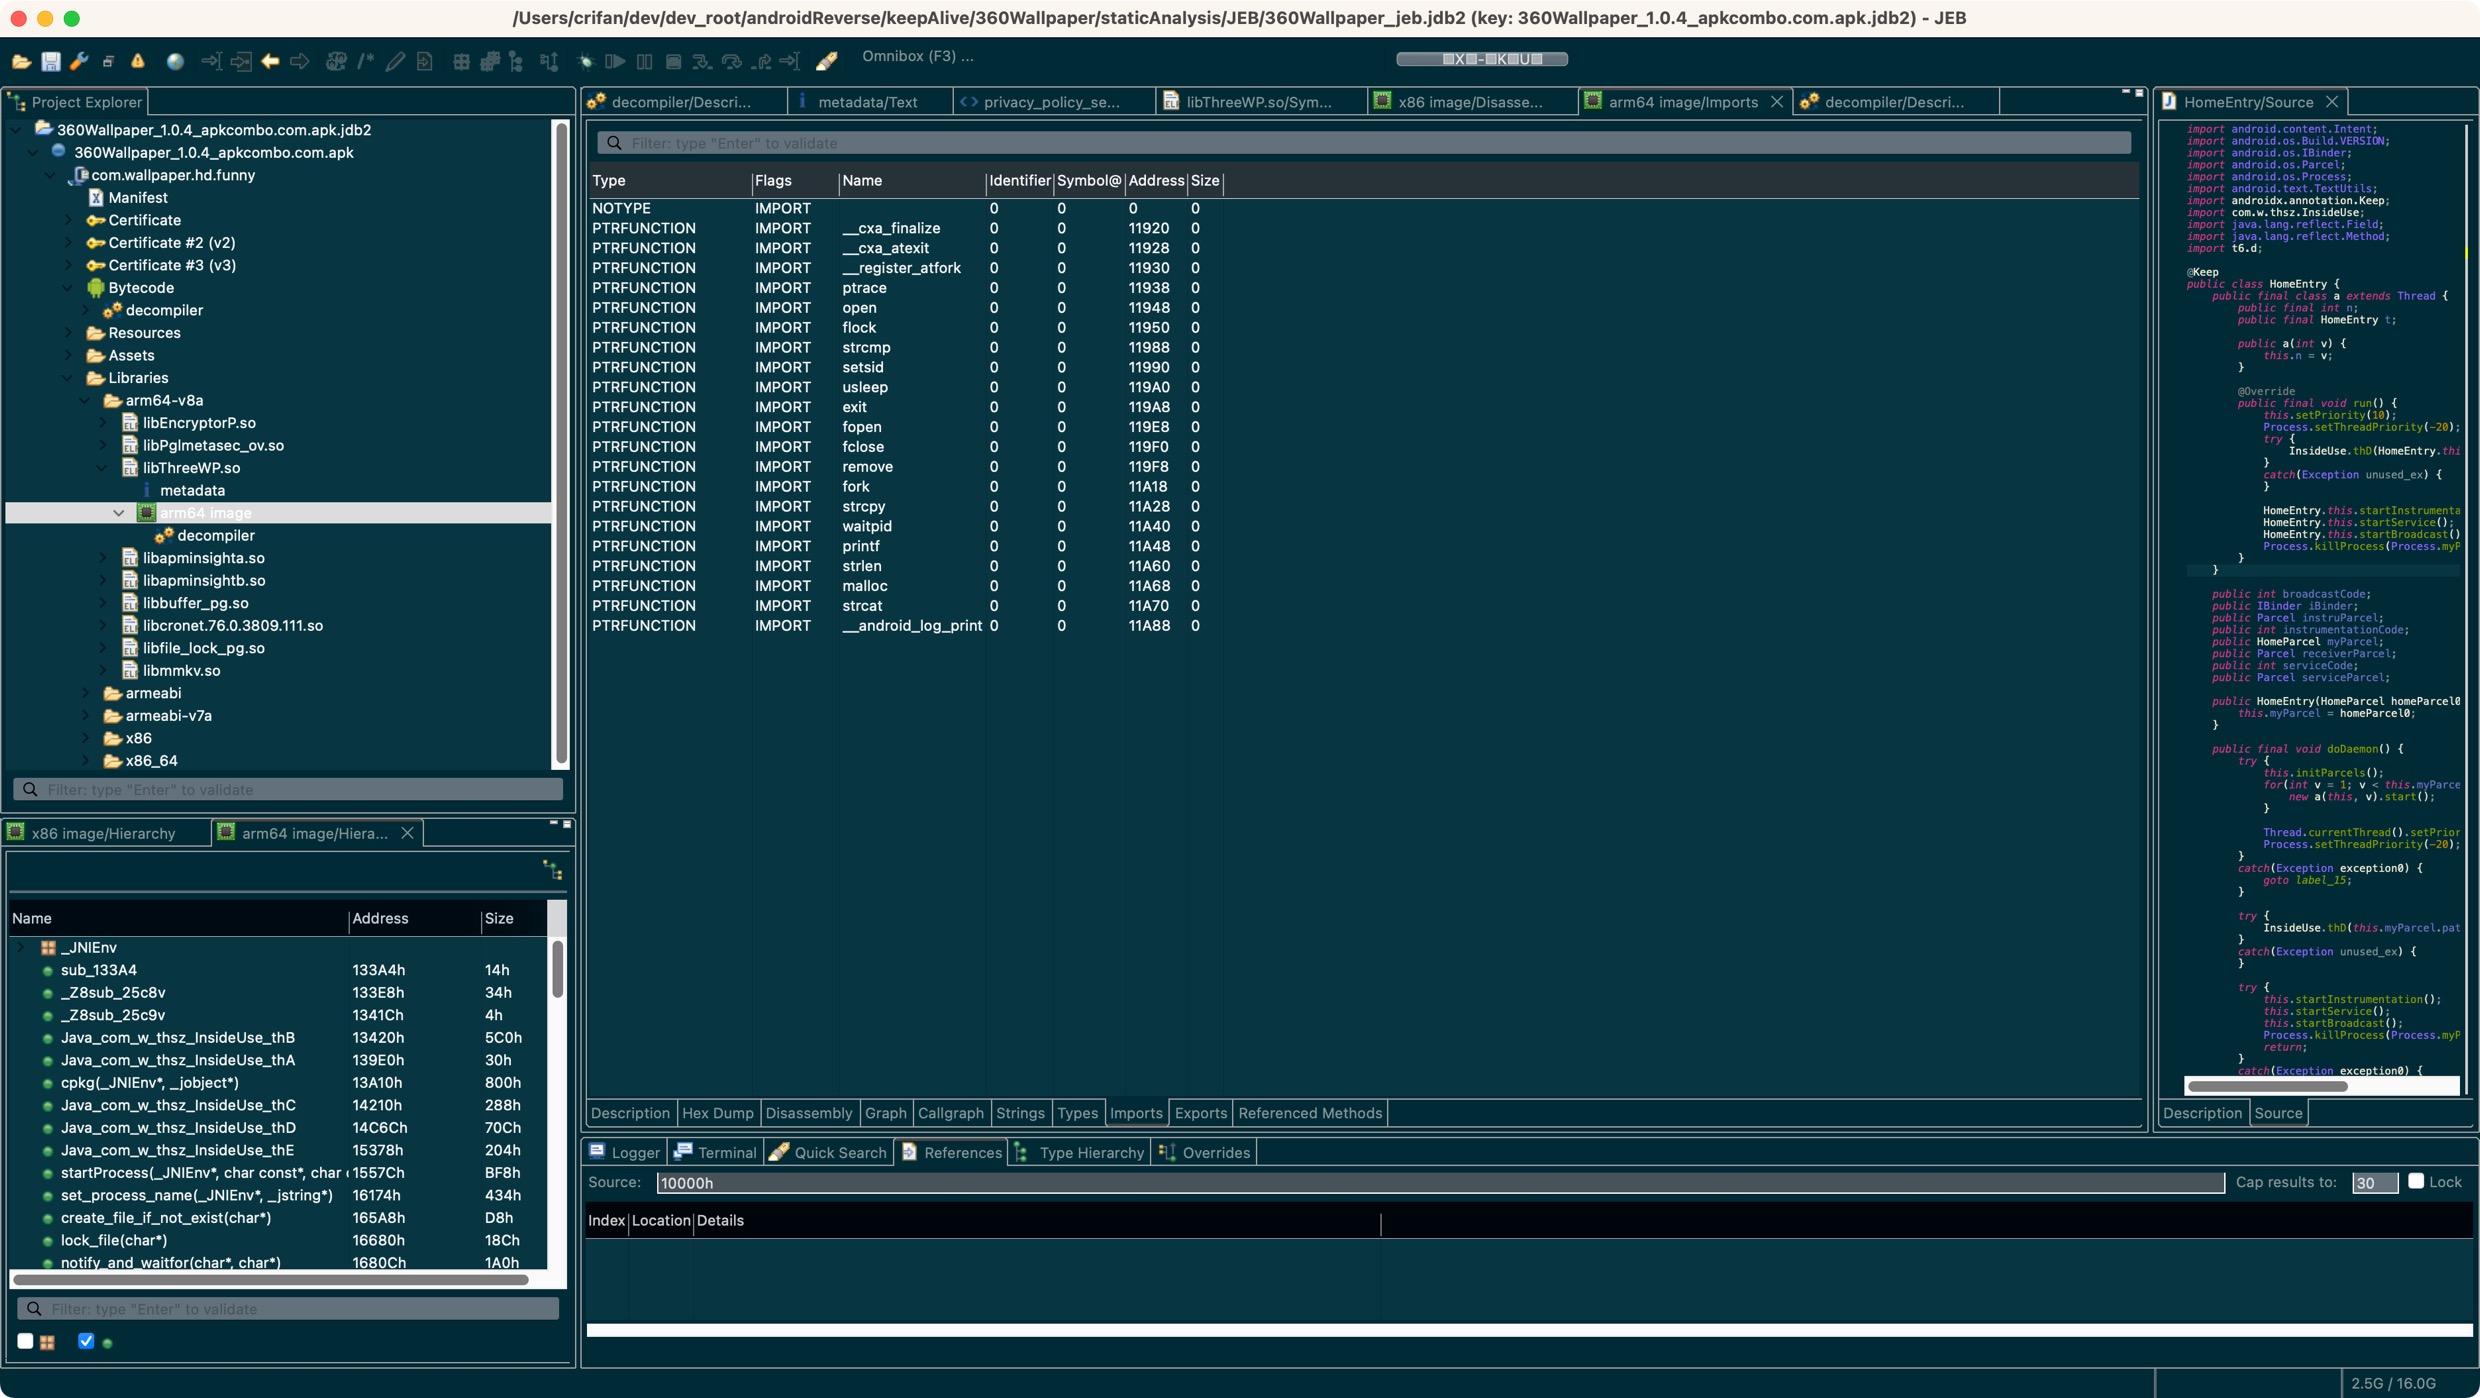Click the jump-to-address arrow icon in toolbar

coord(210,62)
